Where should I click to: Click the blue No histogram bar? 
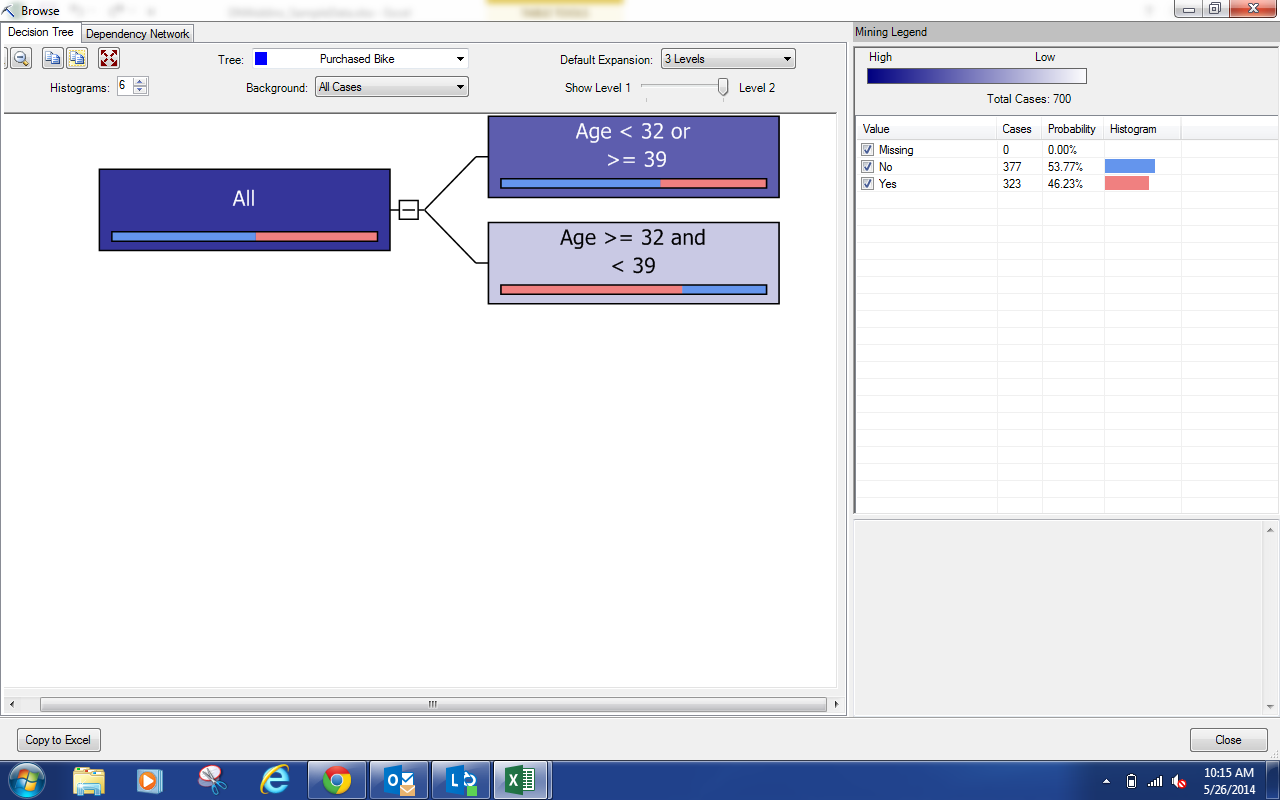pos(1129,166)
